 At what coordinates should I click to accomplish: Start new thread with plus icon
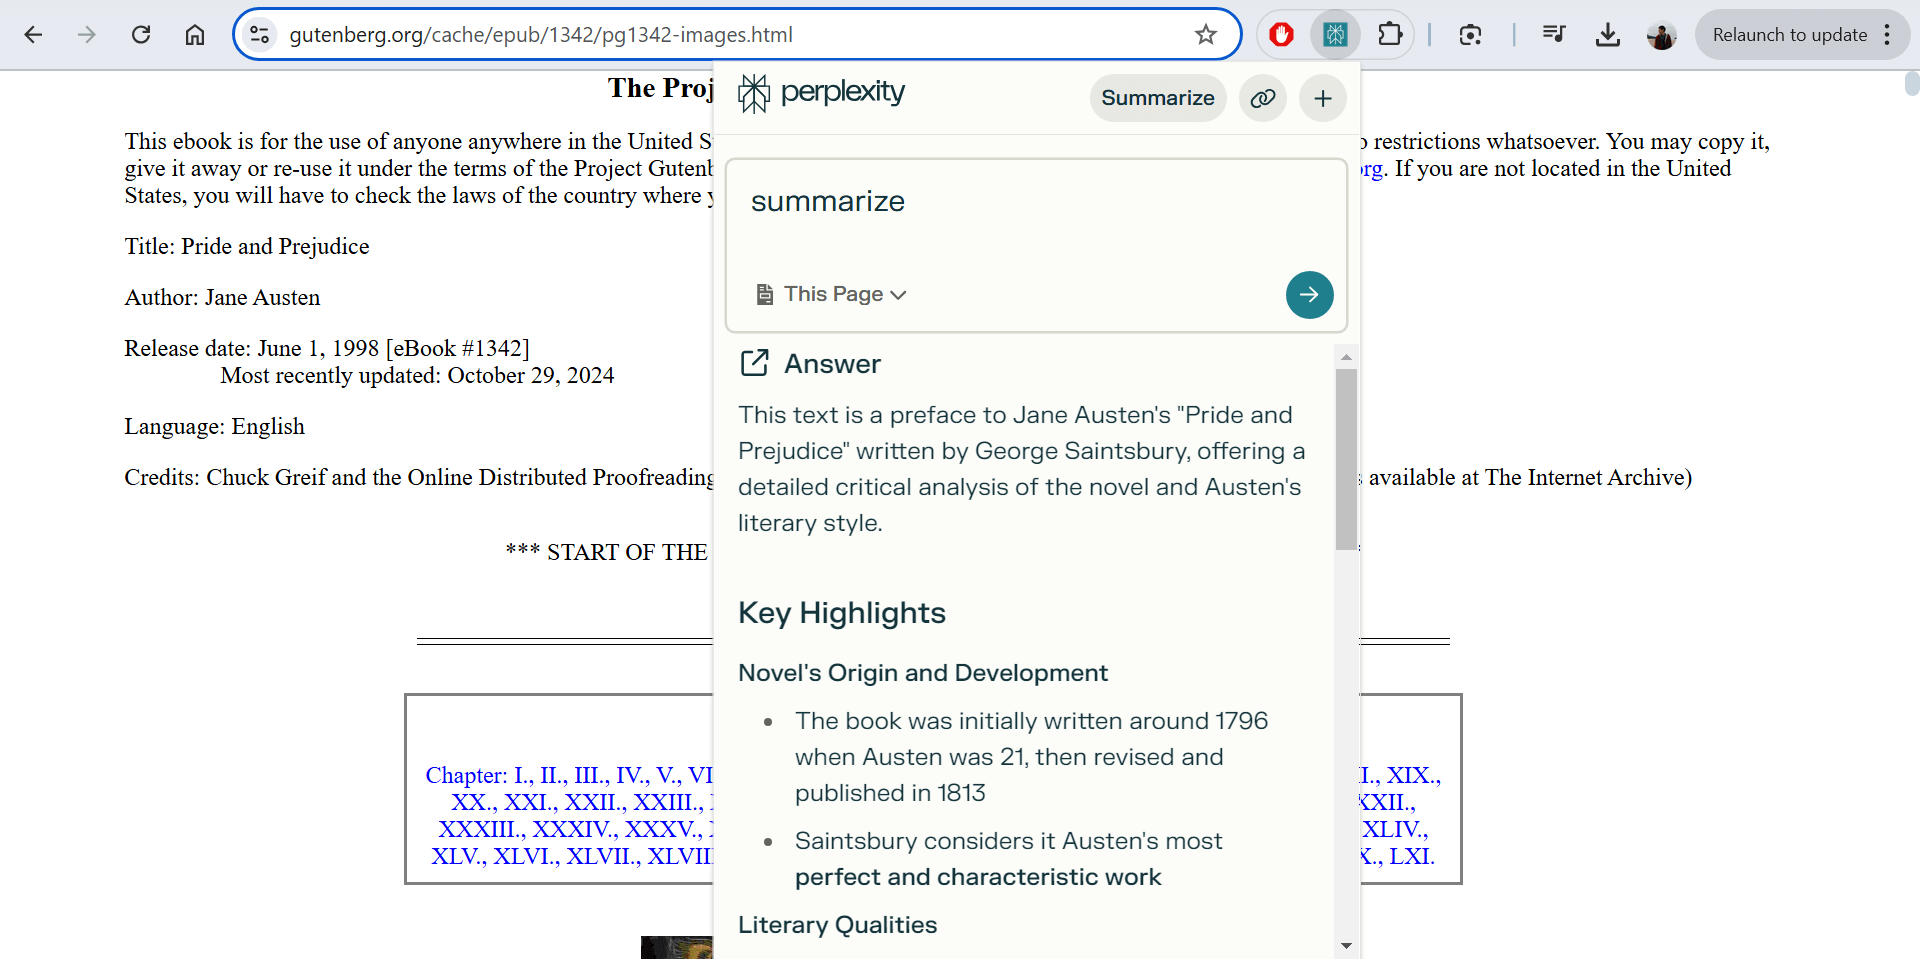tap(1322, 98)
